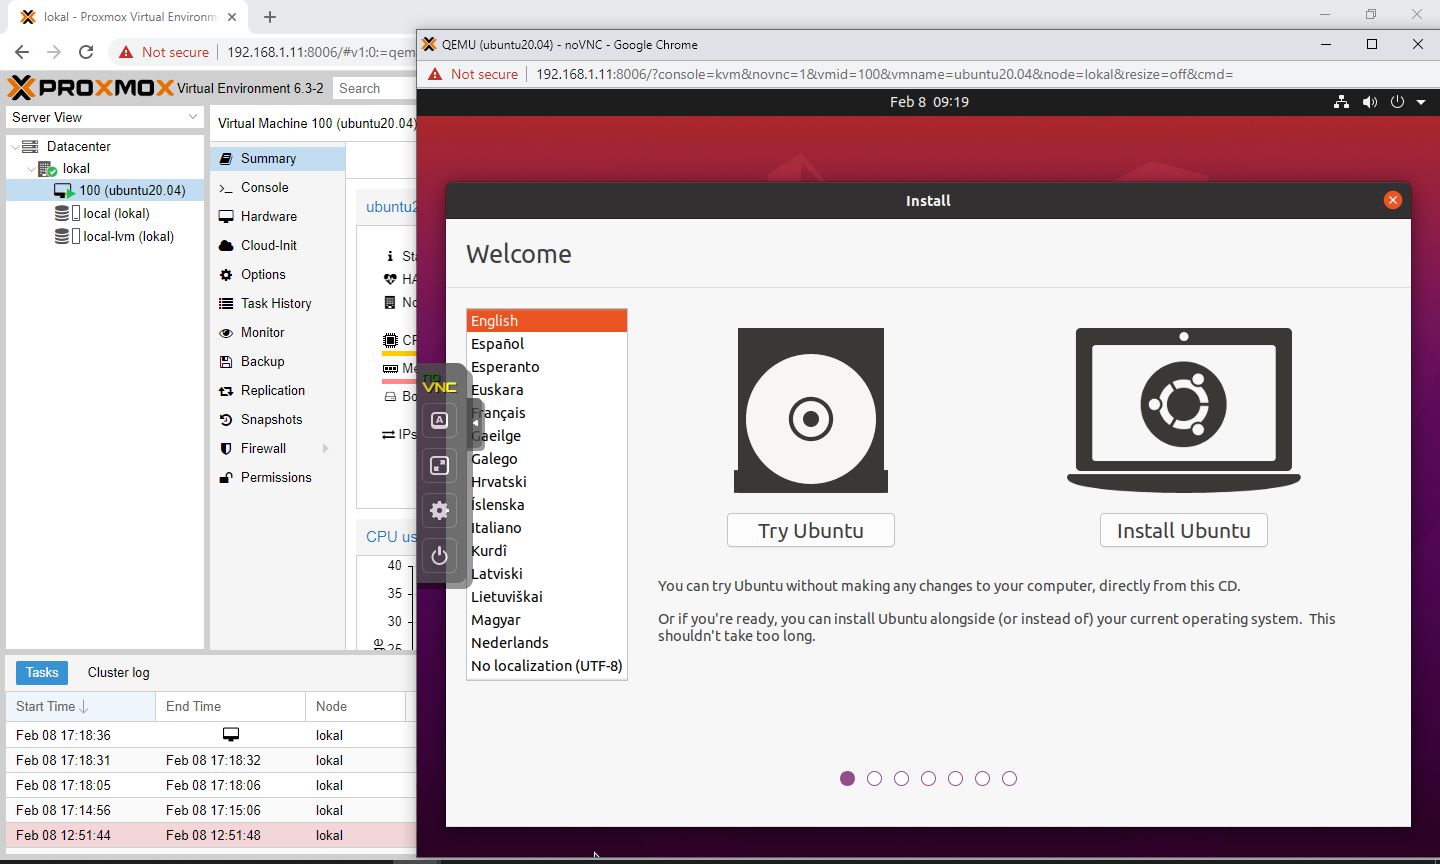Screen dimensions: 1440x864
Task: Click Ubuntu network status icon in top bar
Action: 1341,102
